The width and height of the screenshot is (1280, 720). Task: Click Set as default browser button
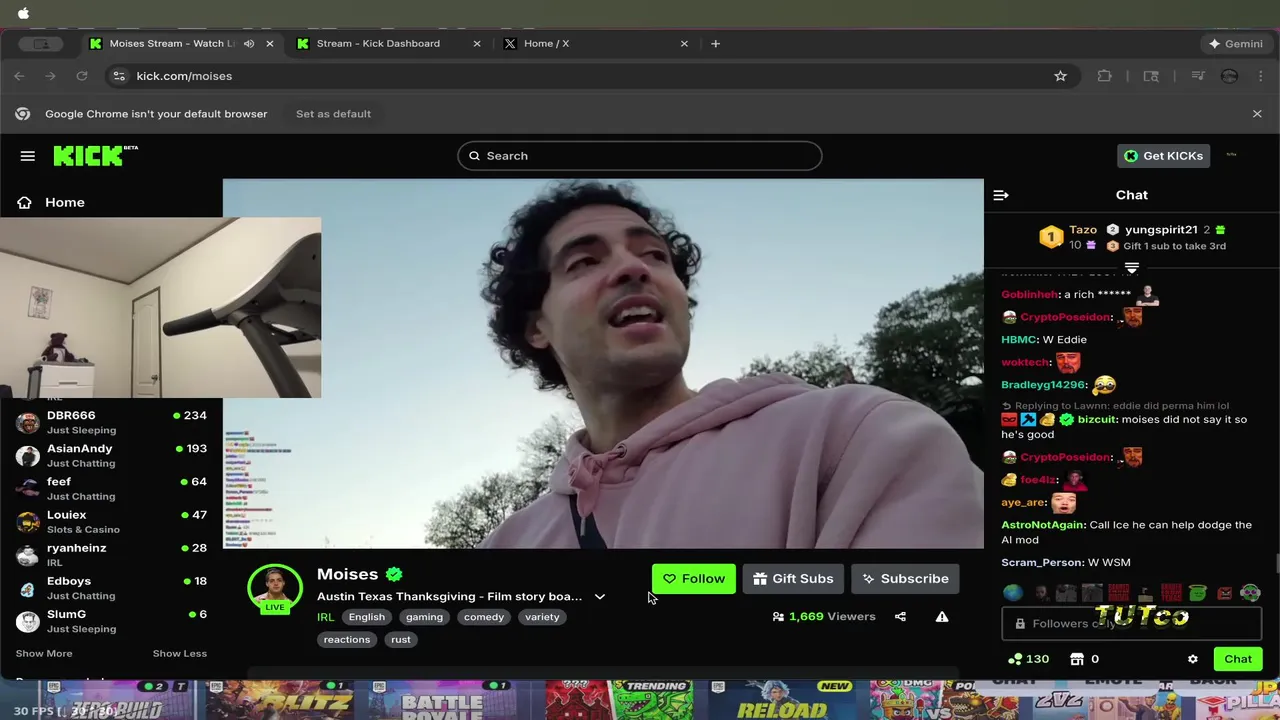(x=333, y=114)
